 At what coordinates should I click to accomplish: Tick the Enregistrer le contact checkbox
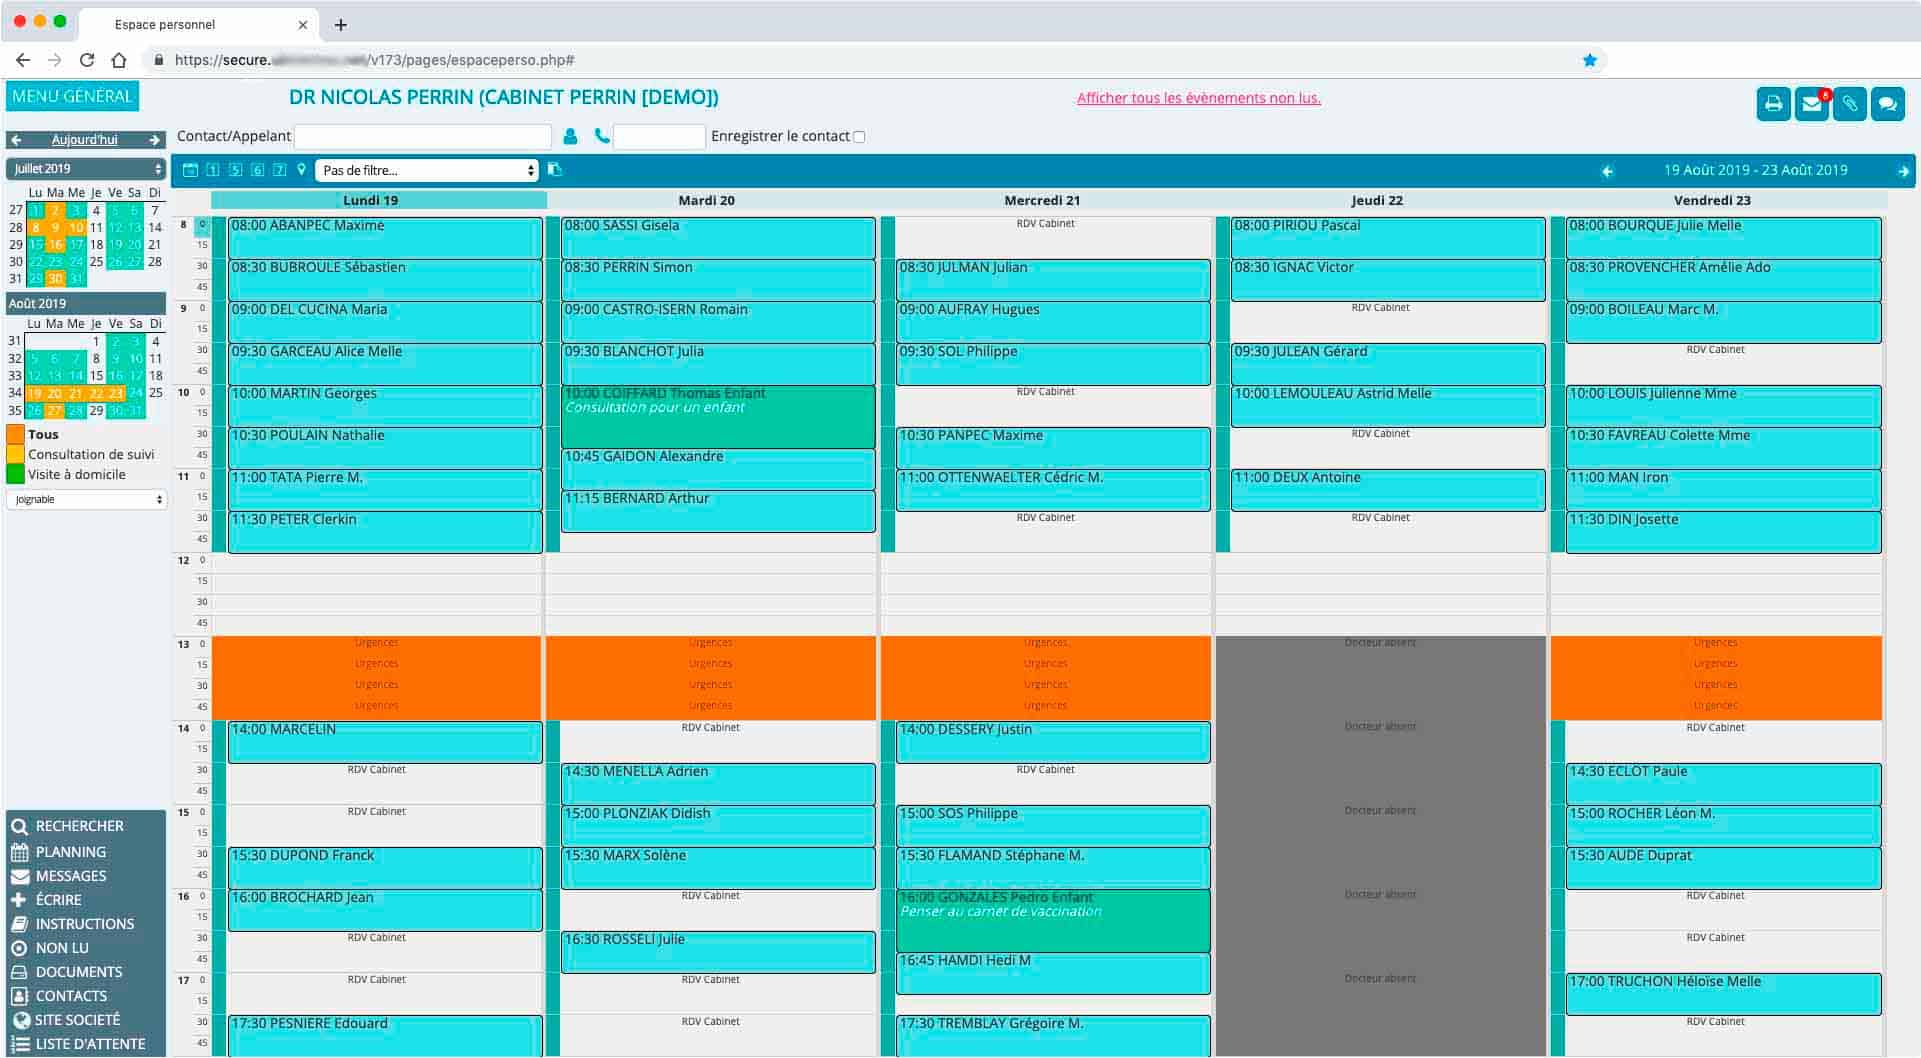click(x=859, y=137)
